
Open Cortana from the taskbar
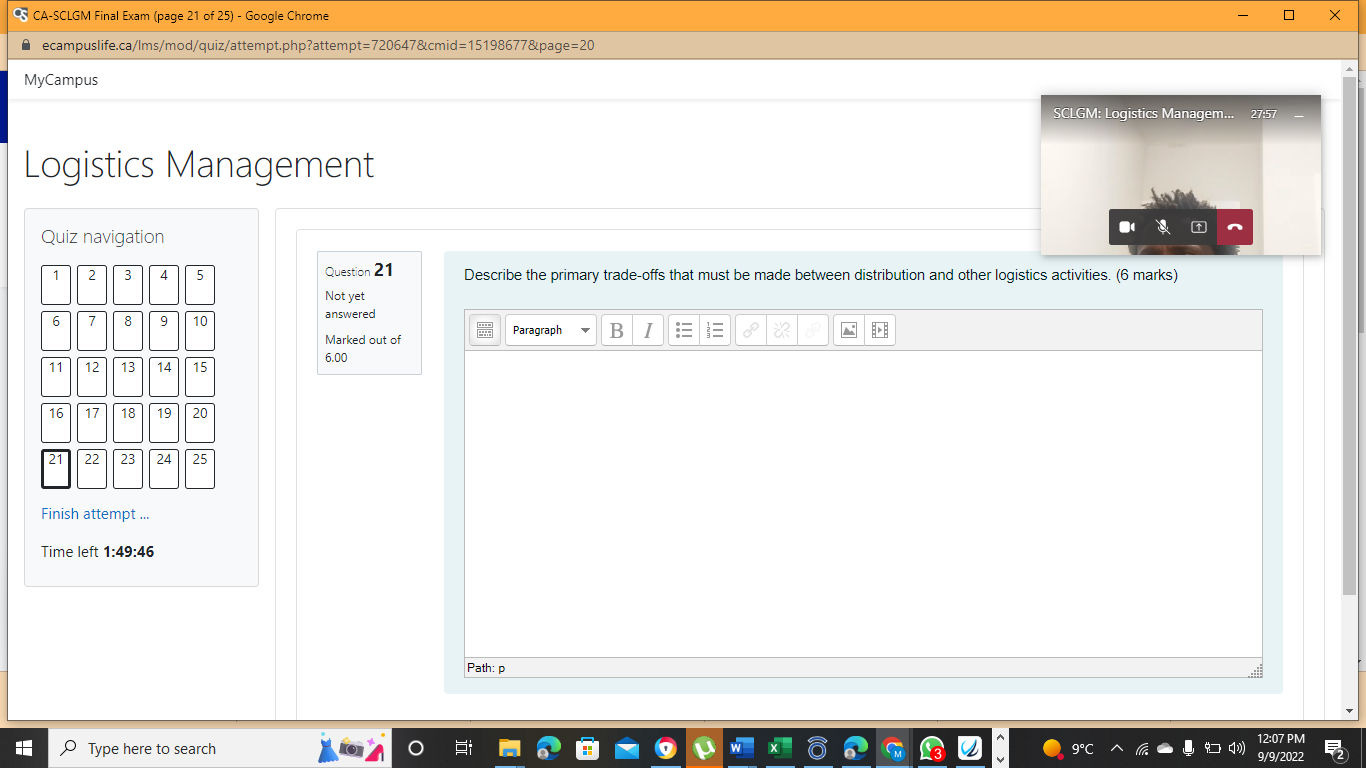(x=417, y=748)
